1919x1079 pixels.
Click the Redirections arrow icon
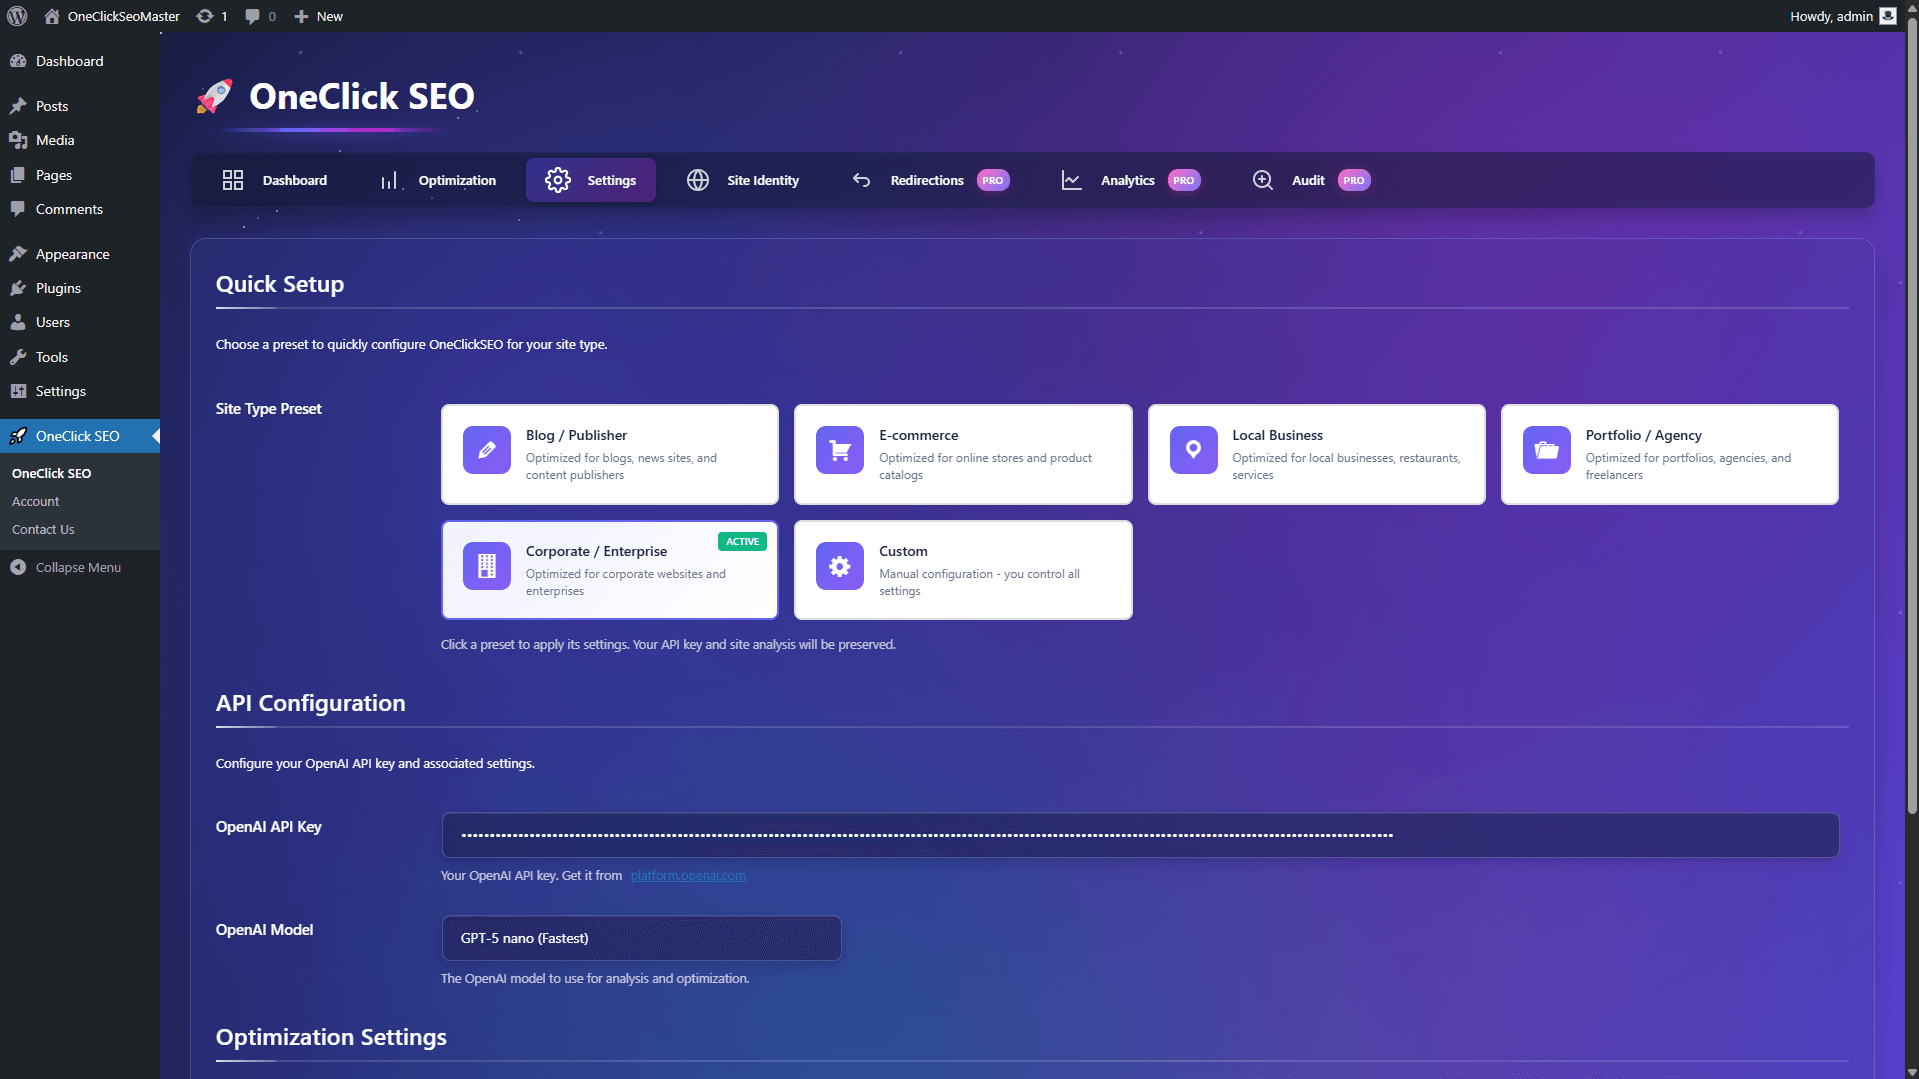(861, 180)
